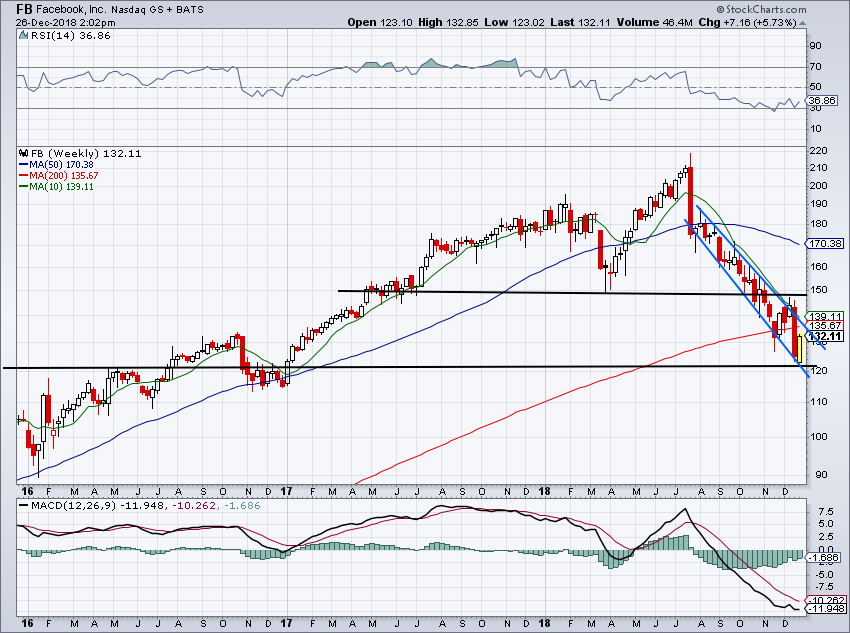Click the 26-Dec-2018 2:02pm timestamp
Screen dimensions: 850x633
(66, 23)
